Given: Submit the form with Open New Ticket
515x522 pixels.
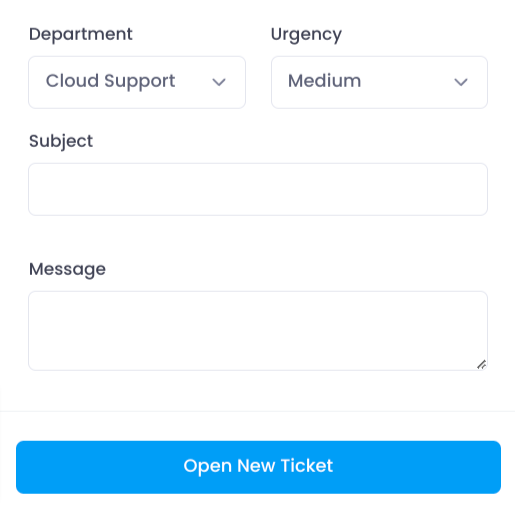Looking at the screenshot, I should [x=258, y=467].
